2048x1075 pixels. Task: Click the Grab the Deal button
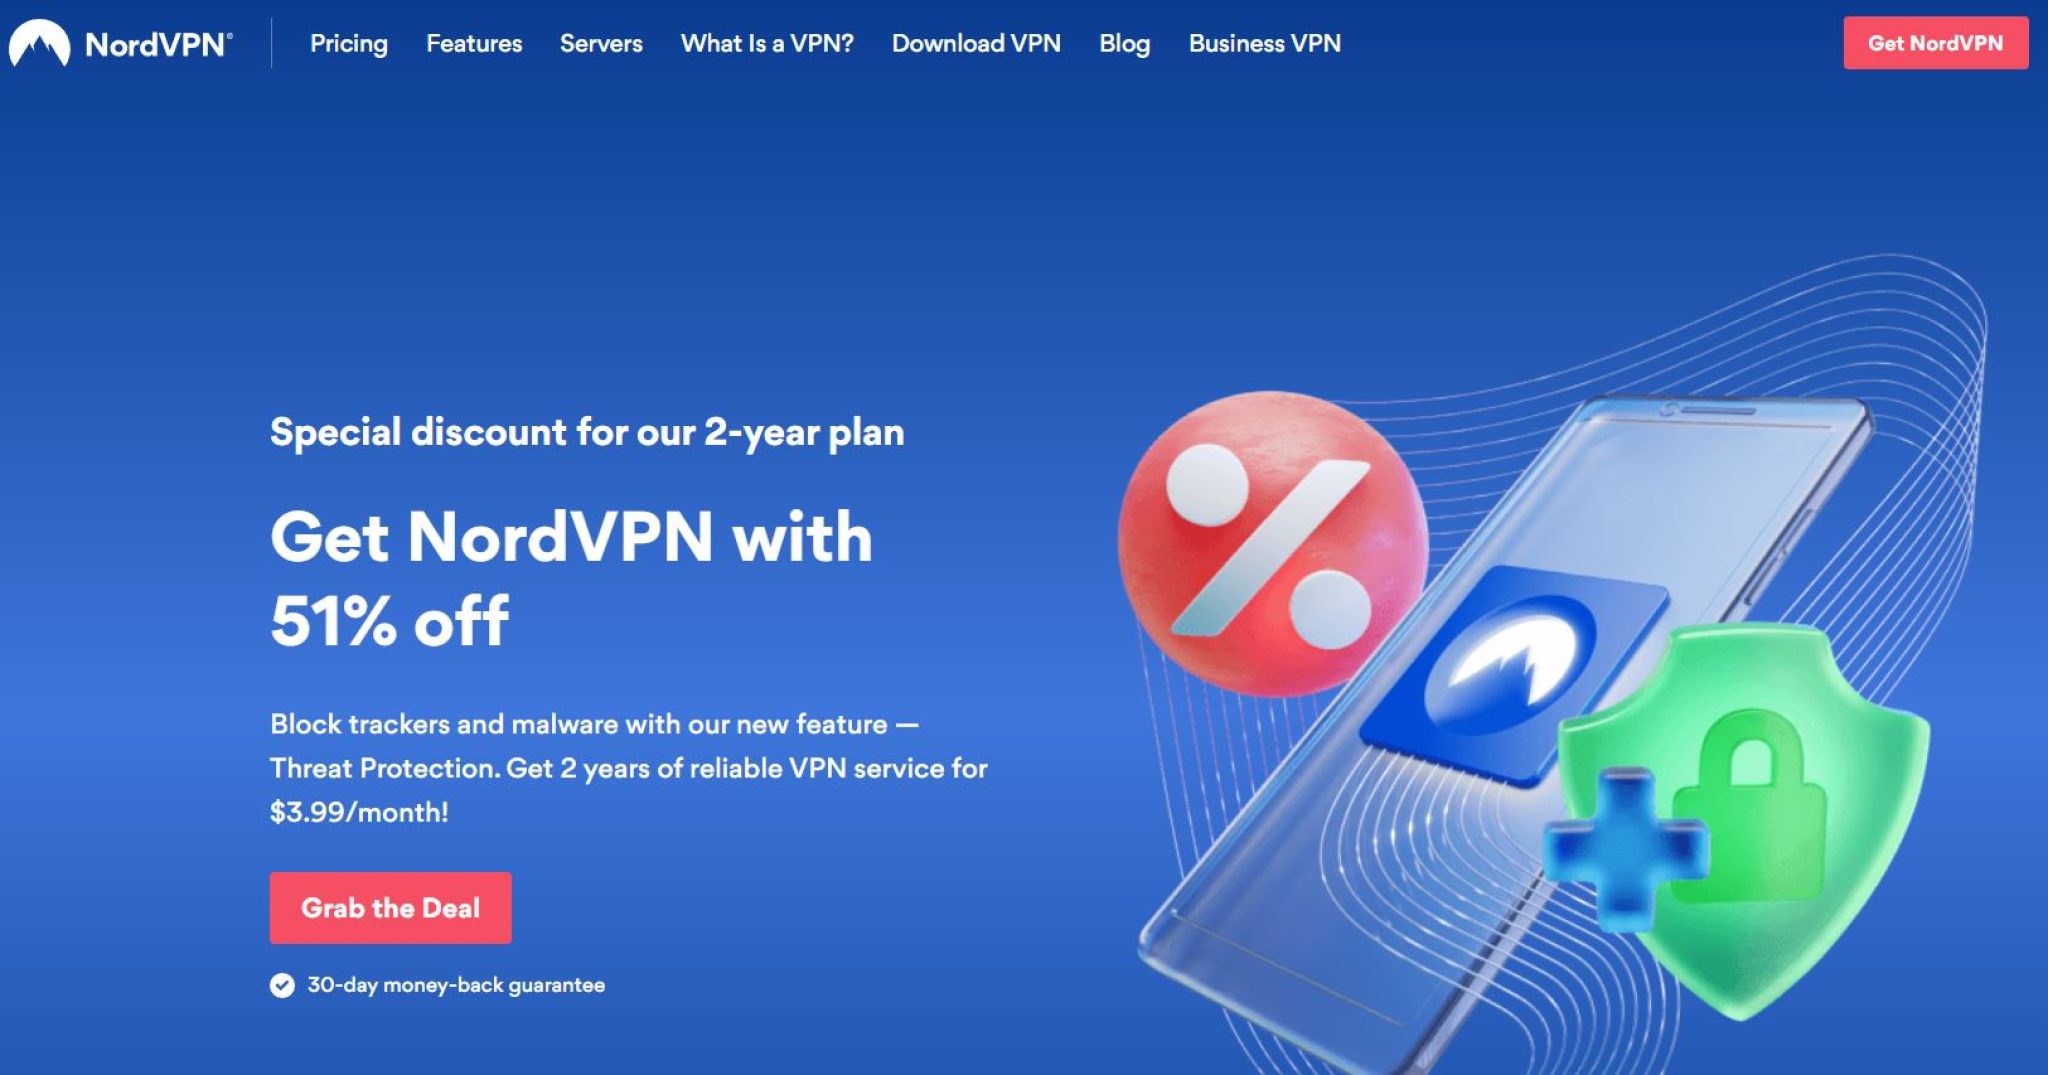(390, 908)
